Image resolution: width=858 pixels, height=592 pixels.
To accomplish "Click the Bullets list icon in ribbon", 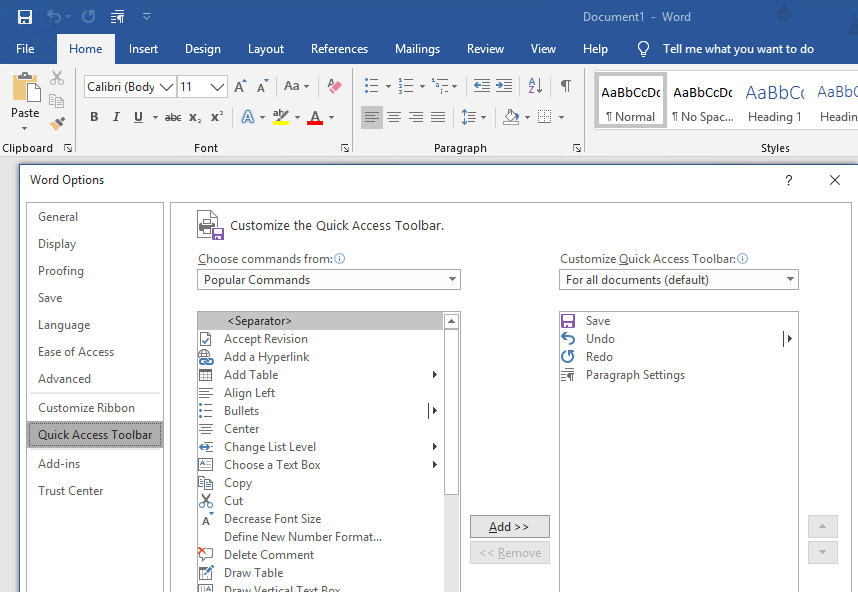I will [372, 86].
